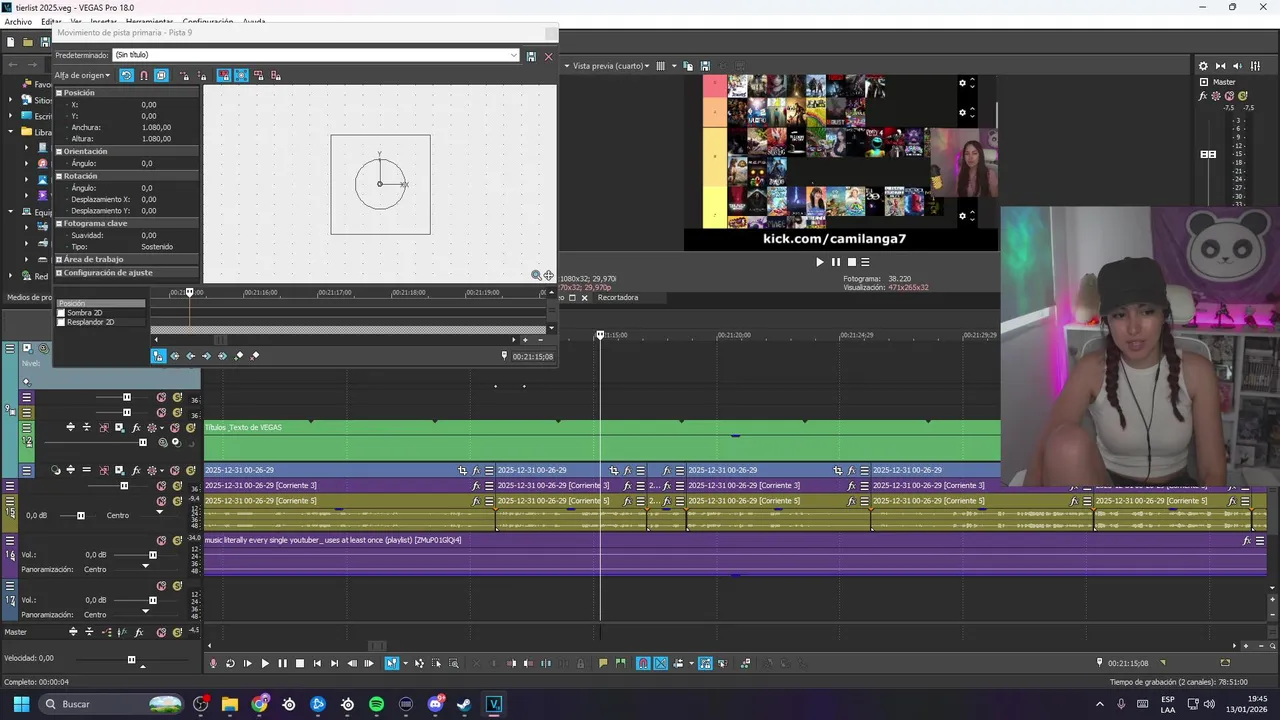Viewport: 1280px width, 720px height.
Task: Collapse the Fotograma clave section
Action: 59,223
